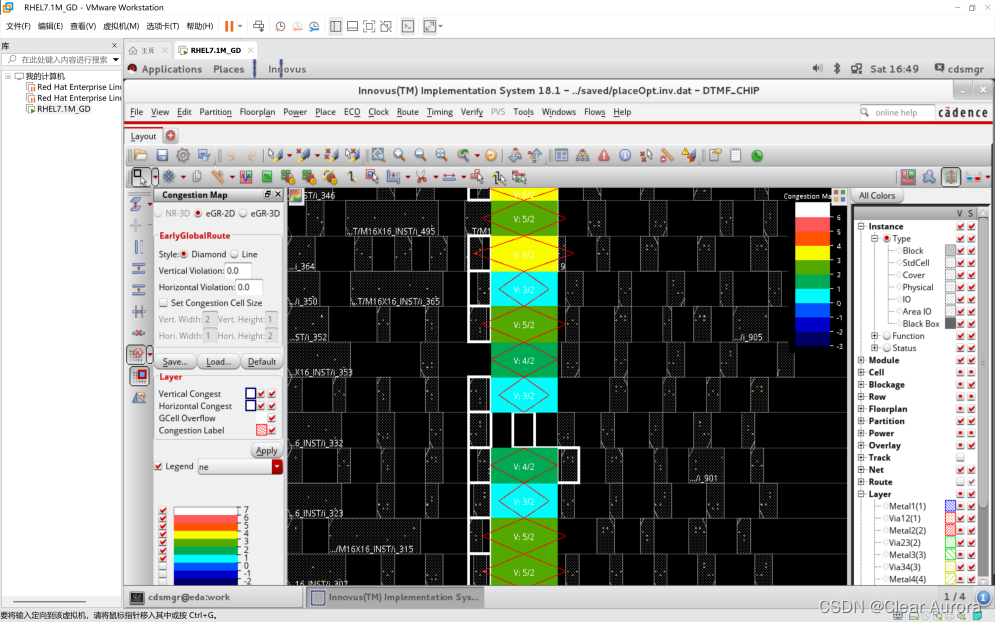Viewport: 996px width, 623px height.
Task: Click VMware pause virtual machine icon
Action: click(x=229, y=26)
